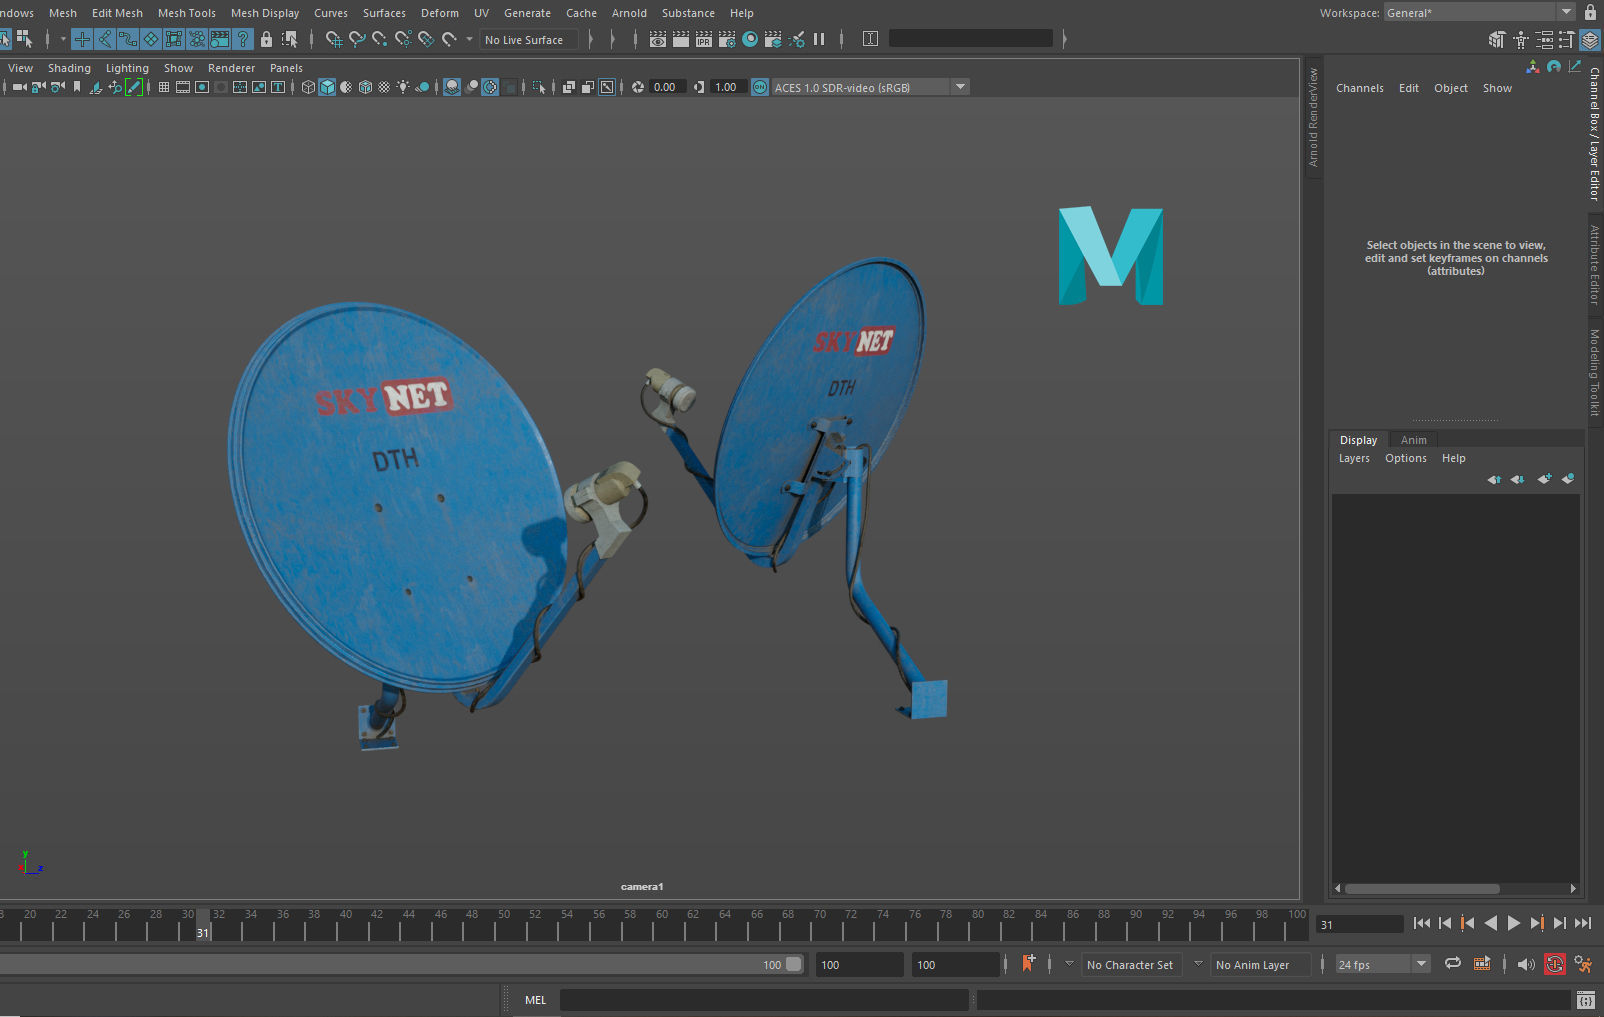Switch to the Anim layer tab
Image resolution: width=1604 pixels, height=1017 pixels.
pyautogui.click(x=1413, y=440)
